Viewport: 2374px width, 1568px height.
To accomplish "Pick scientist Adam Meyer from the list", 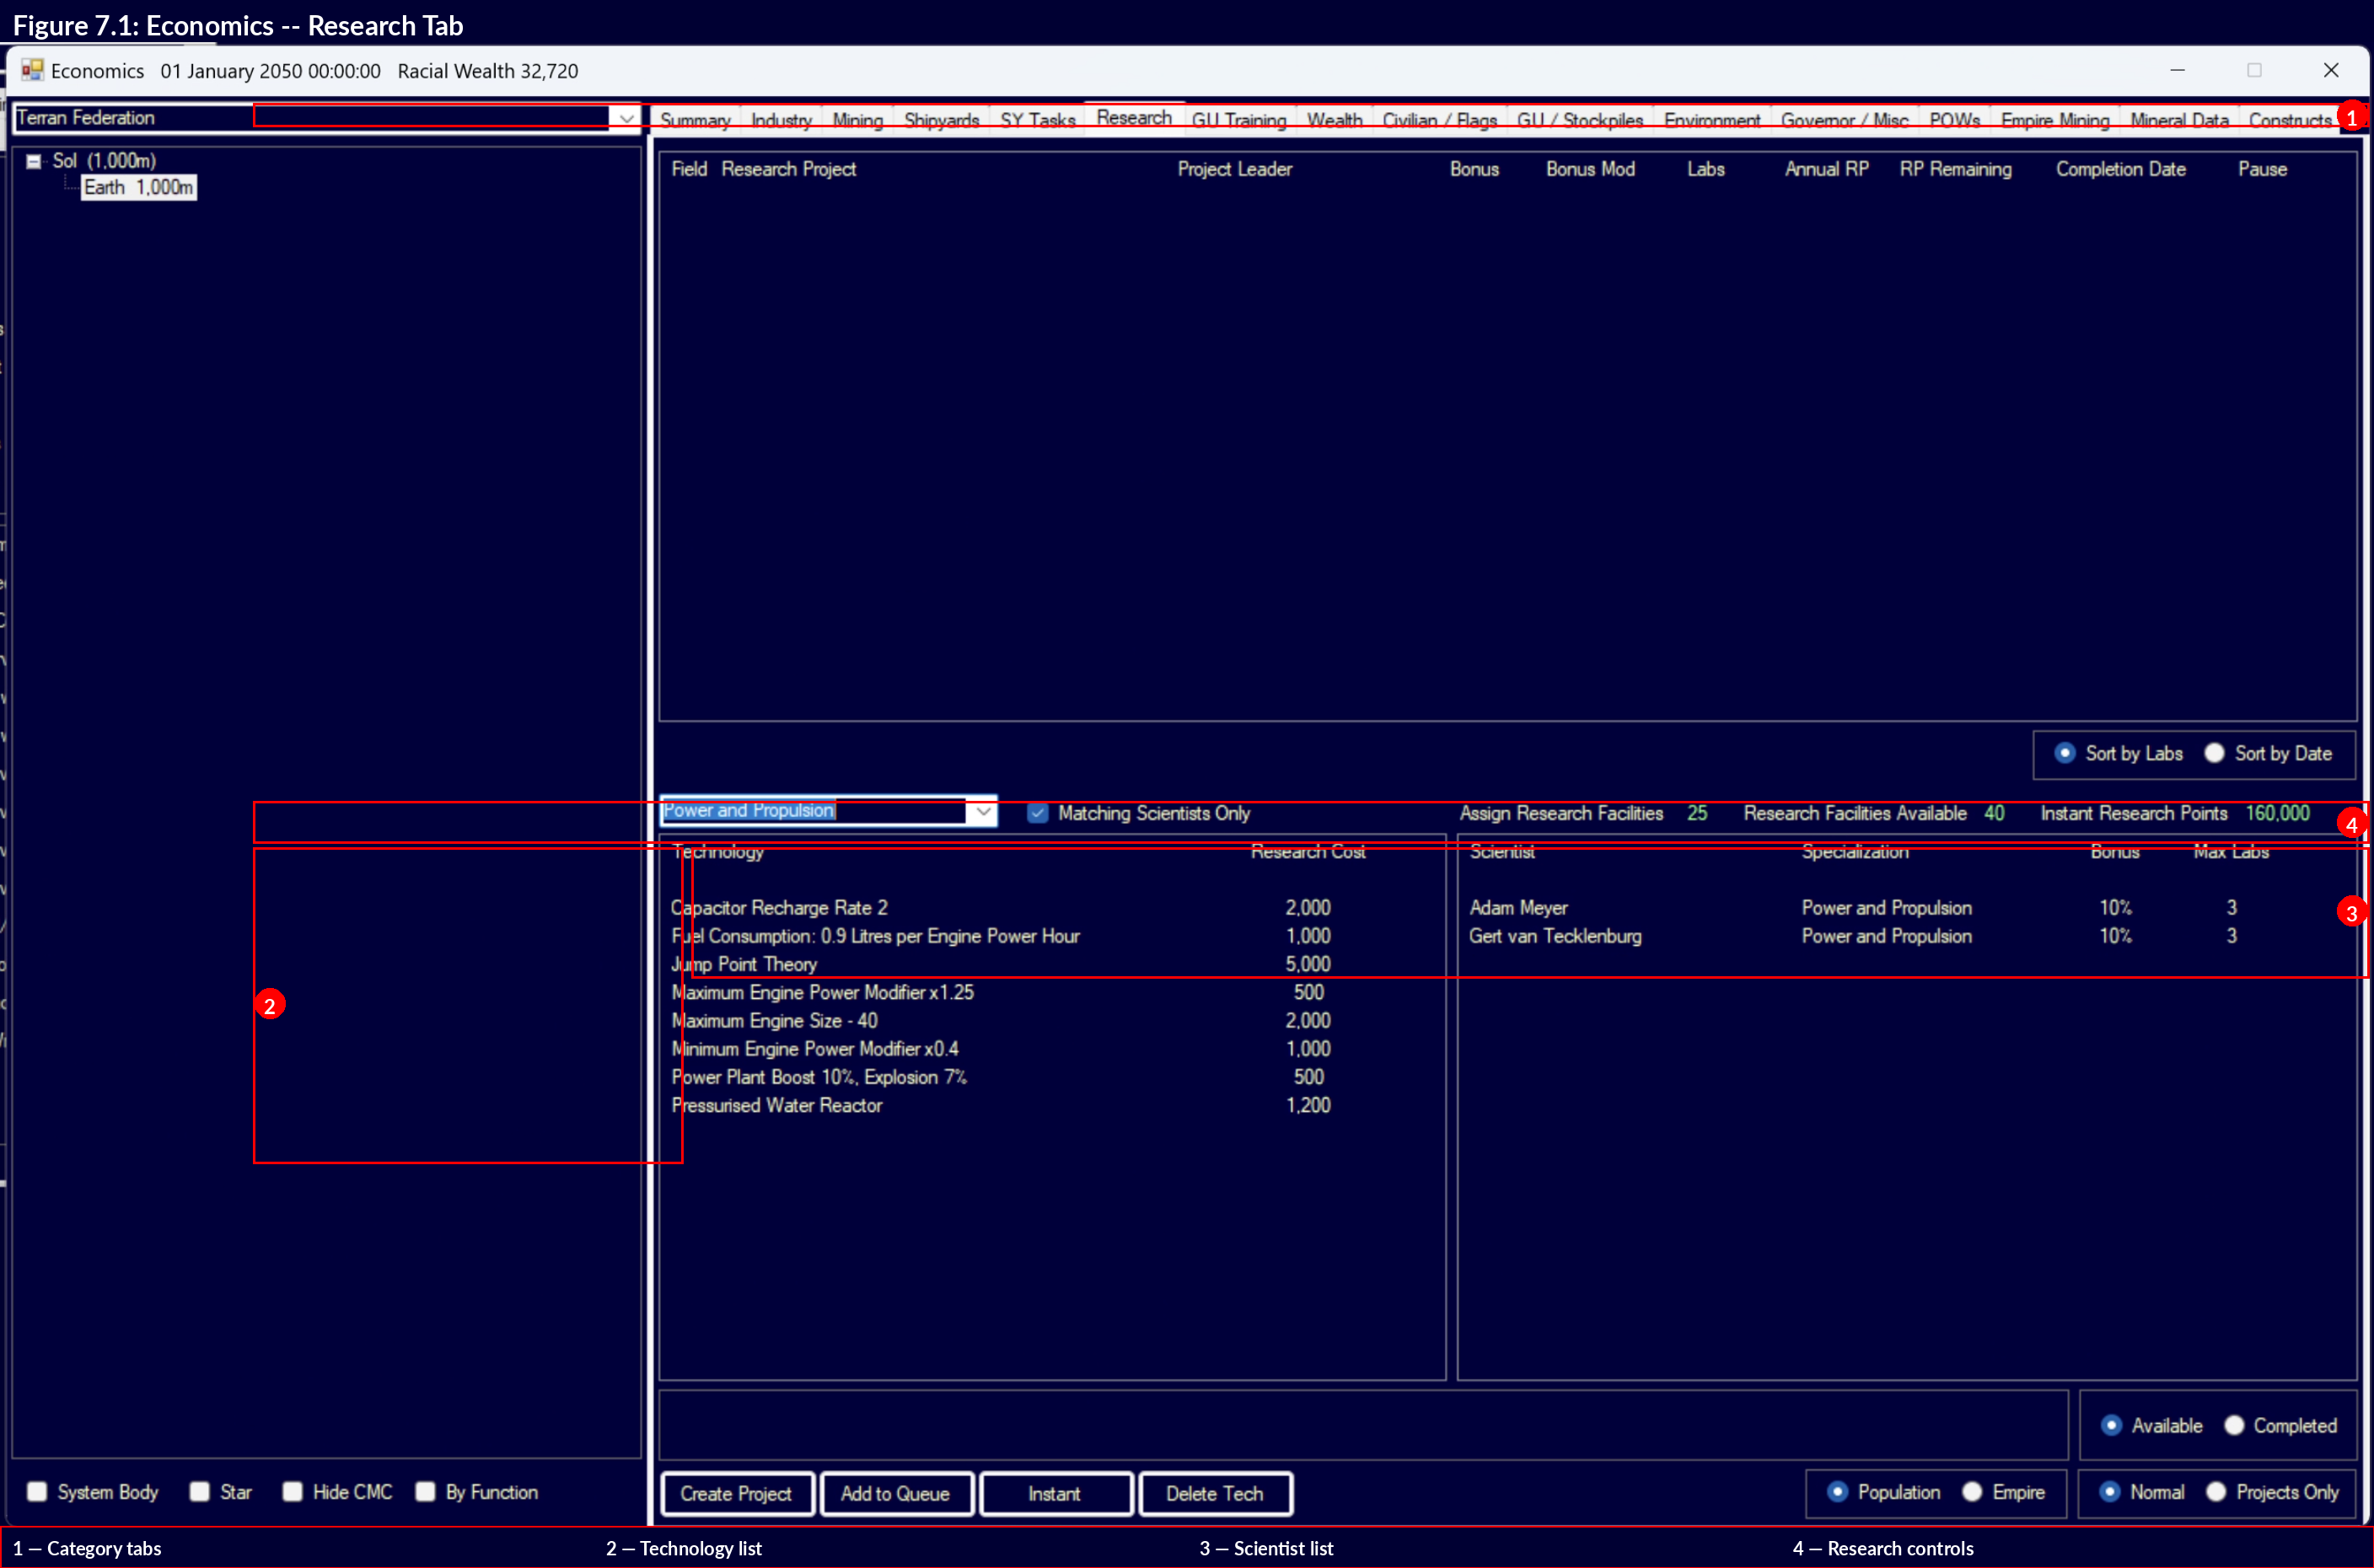I will [x=1518, y=907].
